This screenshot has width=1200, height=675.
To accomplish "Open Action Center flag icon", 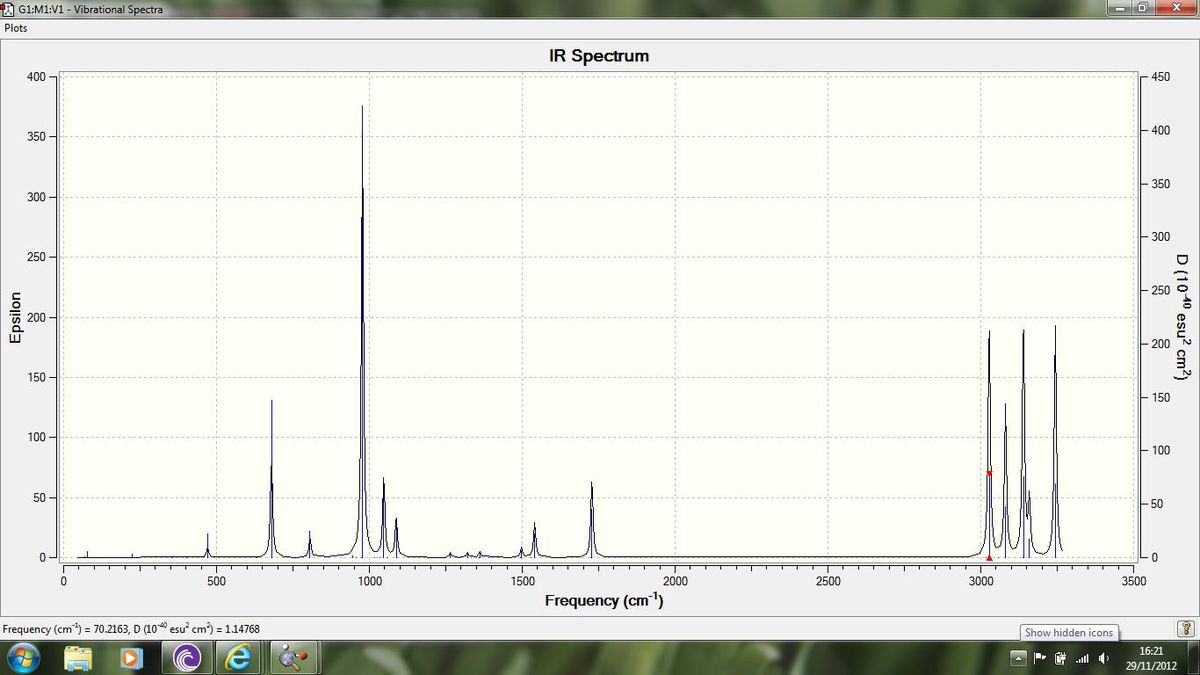I will pyautogui.click(x=1039, y=658).
